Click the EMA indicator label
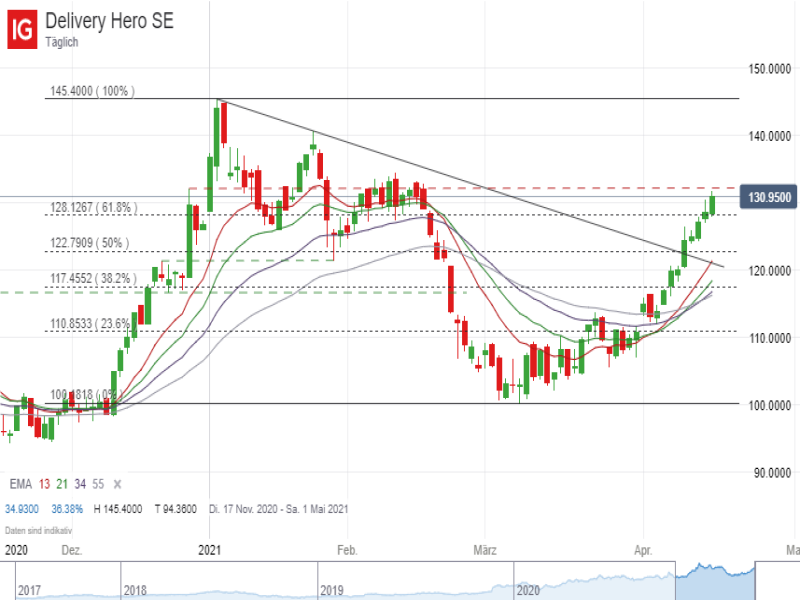 tap(20, 484)
